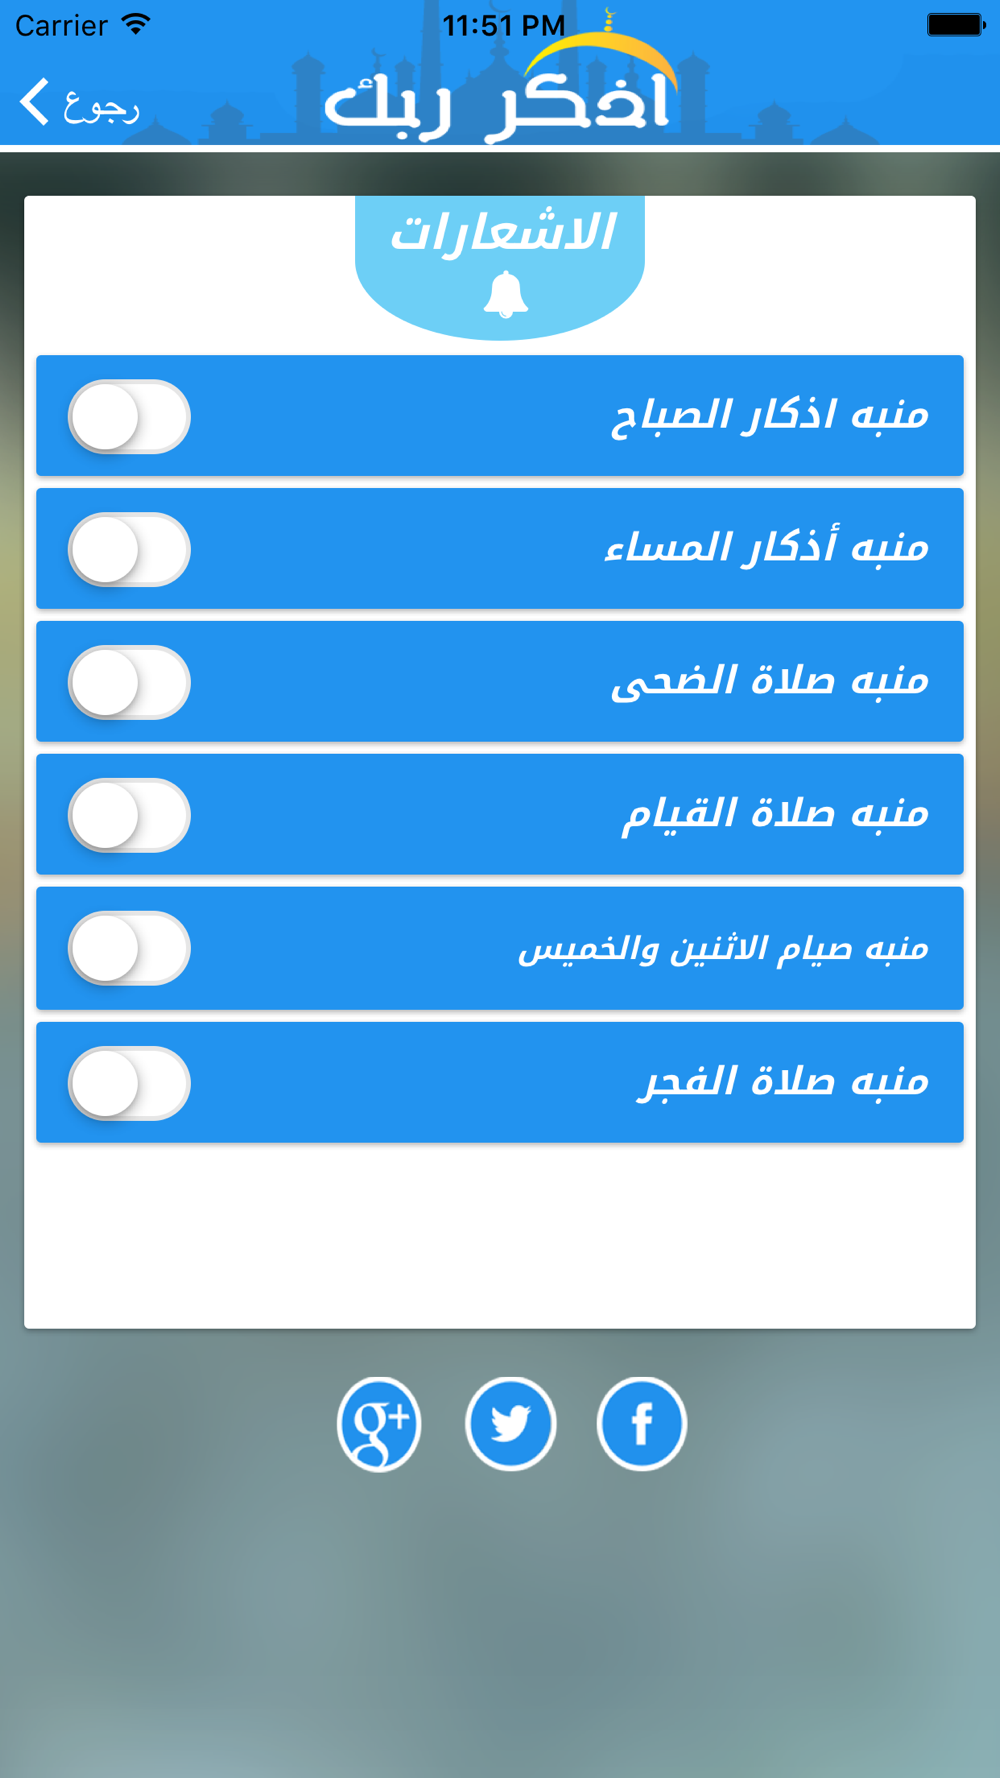Select the الاشعارات header tab
1000x1778 pixels.
tap(500, 267)
